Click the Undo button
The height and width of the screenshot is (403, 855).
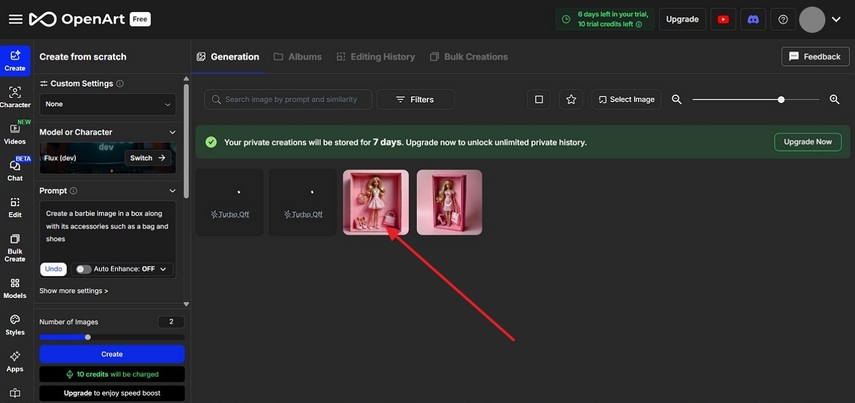pyautogui.click(x=53, y=269)
